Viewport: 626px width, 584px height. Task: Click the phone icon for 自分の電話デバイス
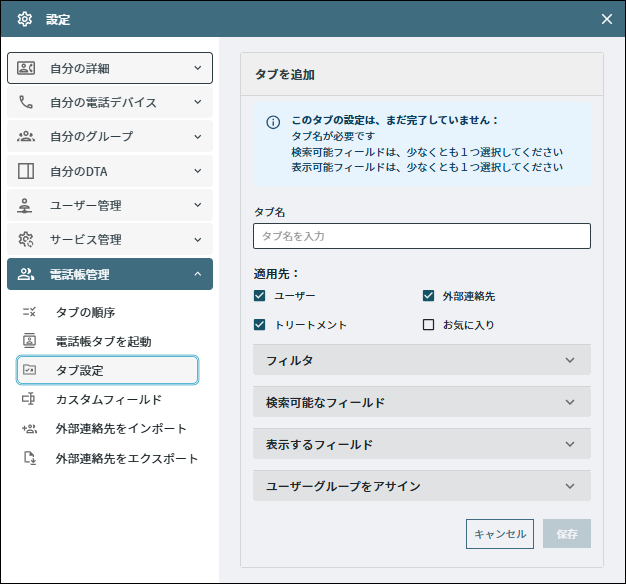pos(26,102)
